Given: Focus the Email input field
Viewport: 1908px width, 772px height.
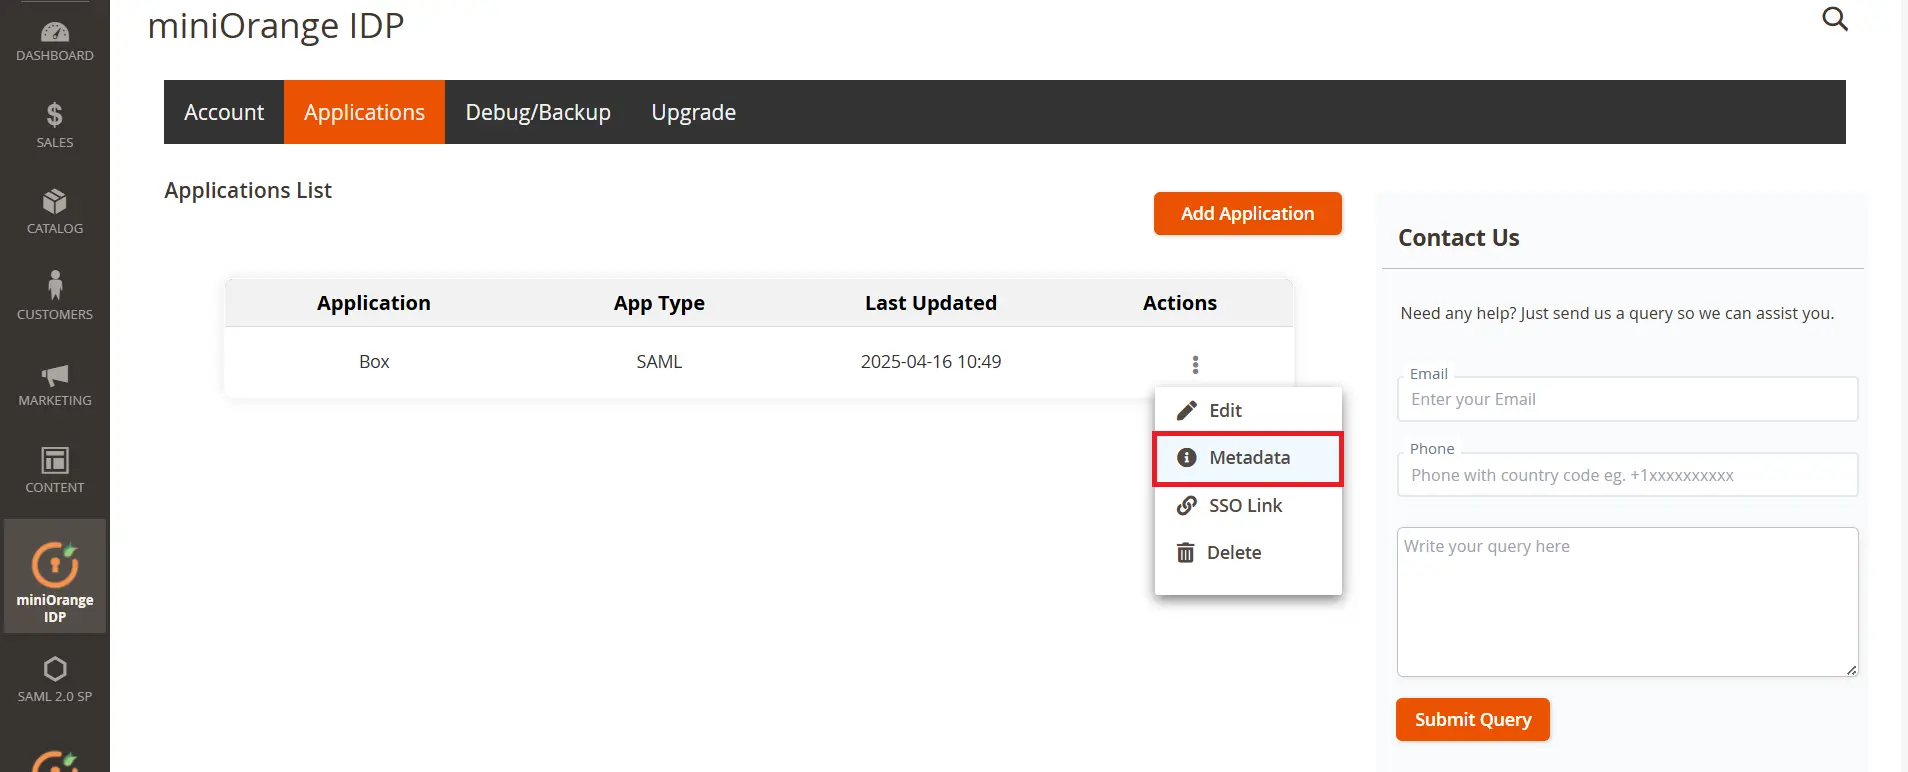Looking at the screenshot, I should (x=1627, y=399).
